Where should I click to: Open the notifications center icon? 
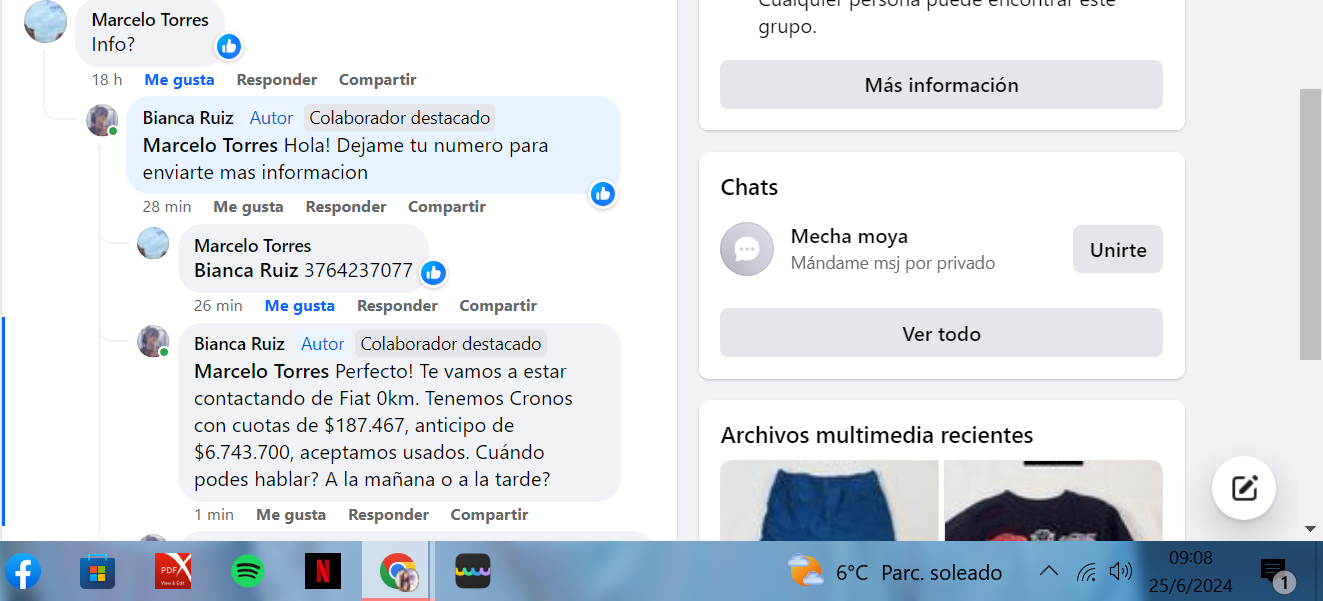pyautogui.click(x=1274, y=573)
